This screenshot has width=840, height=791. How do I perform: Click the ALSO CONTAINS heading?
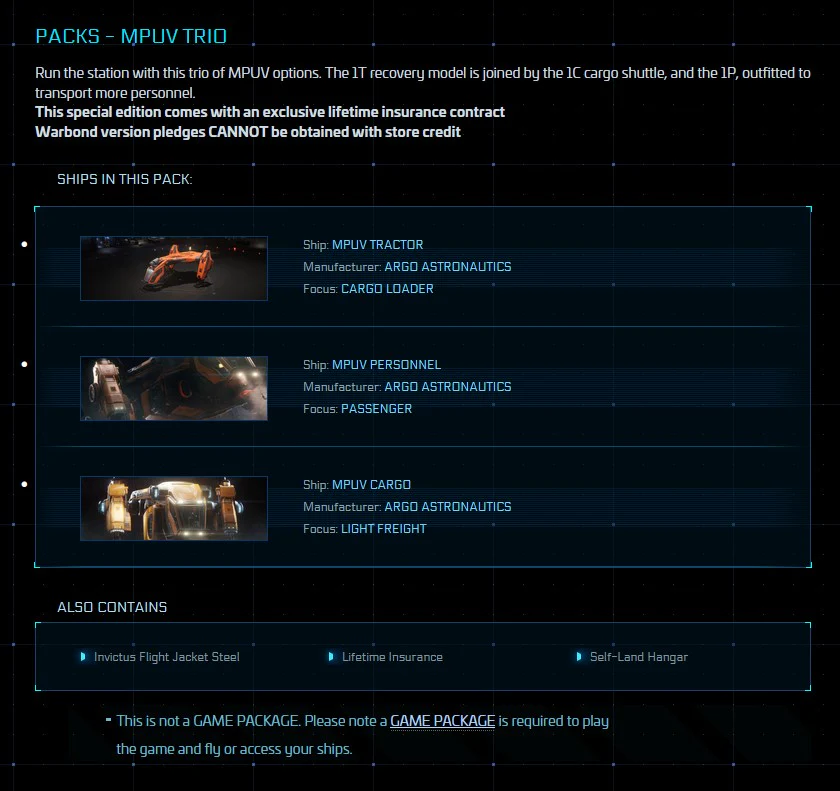pyautogui.click(x=112, y=607)
